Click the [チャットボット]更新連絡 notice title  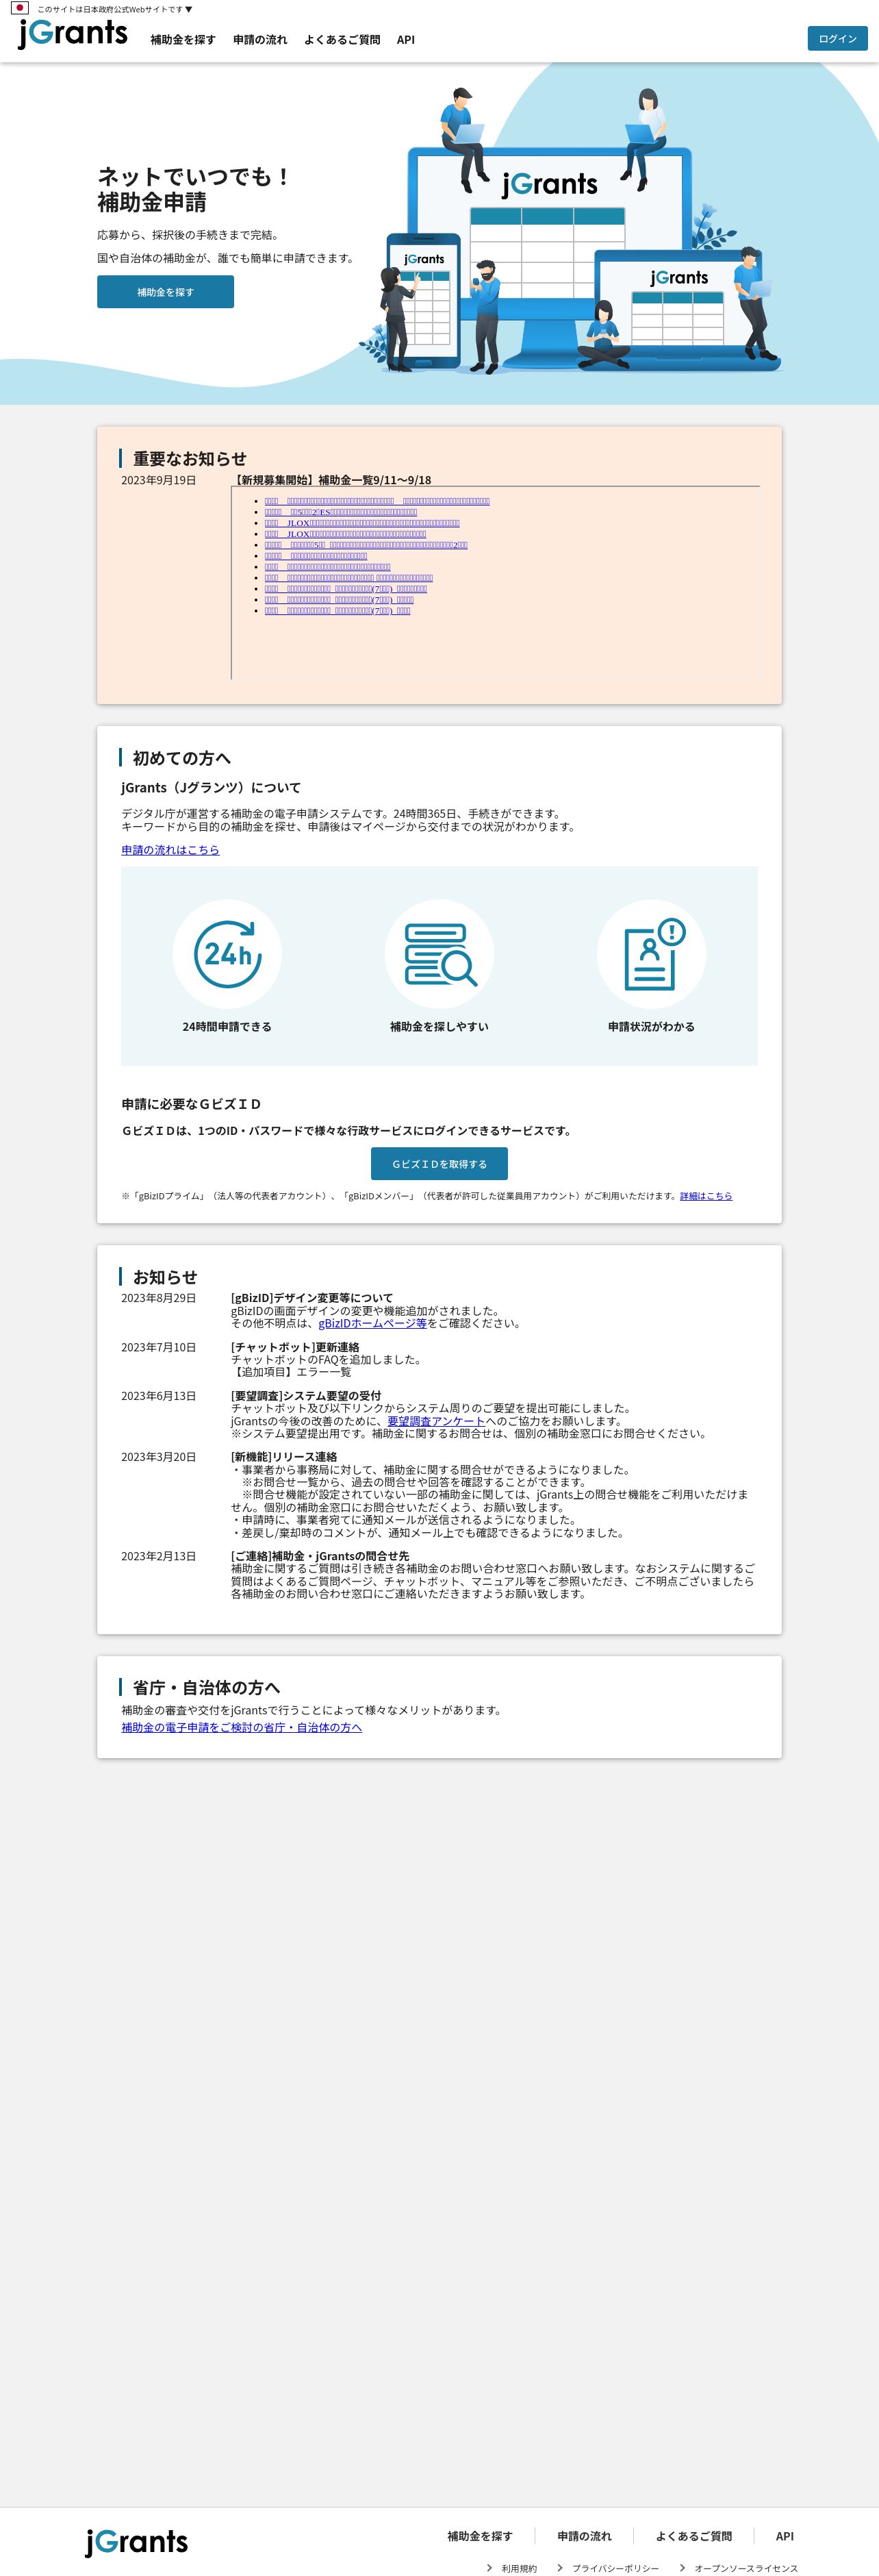[x=295, y=1347]
